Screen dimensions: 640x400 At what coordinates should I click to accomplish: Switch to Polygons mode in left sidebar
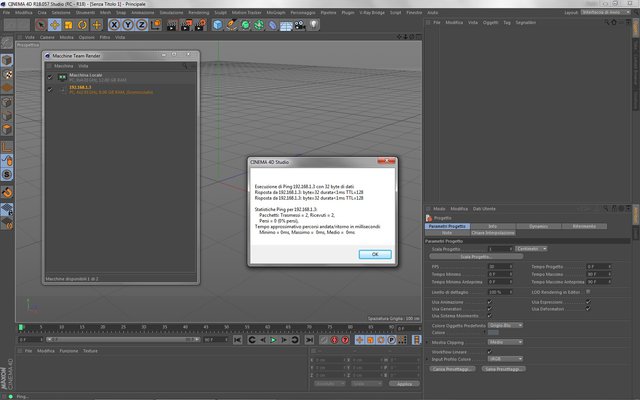coord(7,129)
